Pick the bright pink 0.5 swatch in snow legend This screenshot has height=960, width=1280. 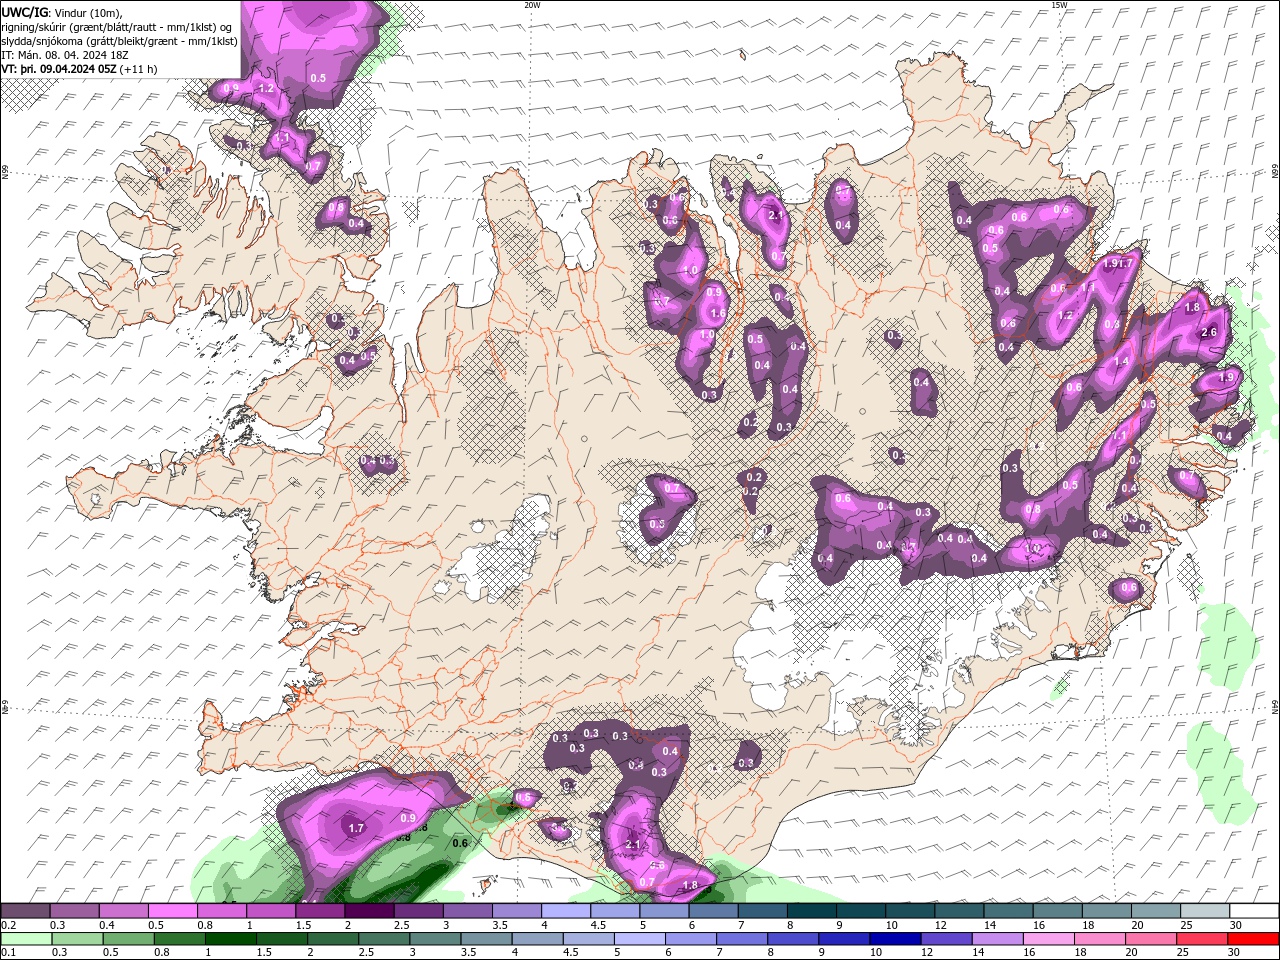[x=172, y=911]
